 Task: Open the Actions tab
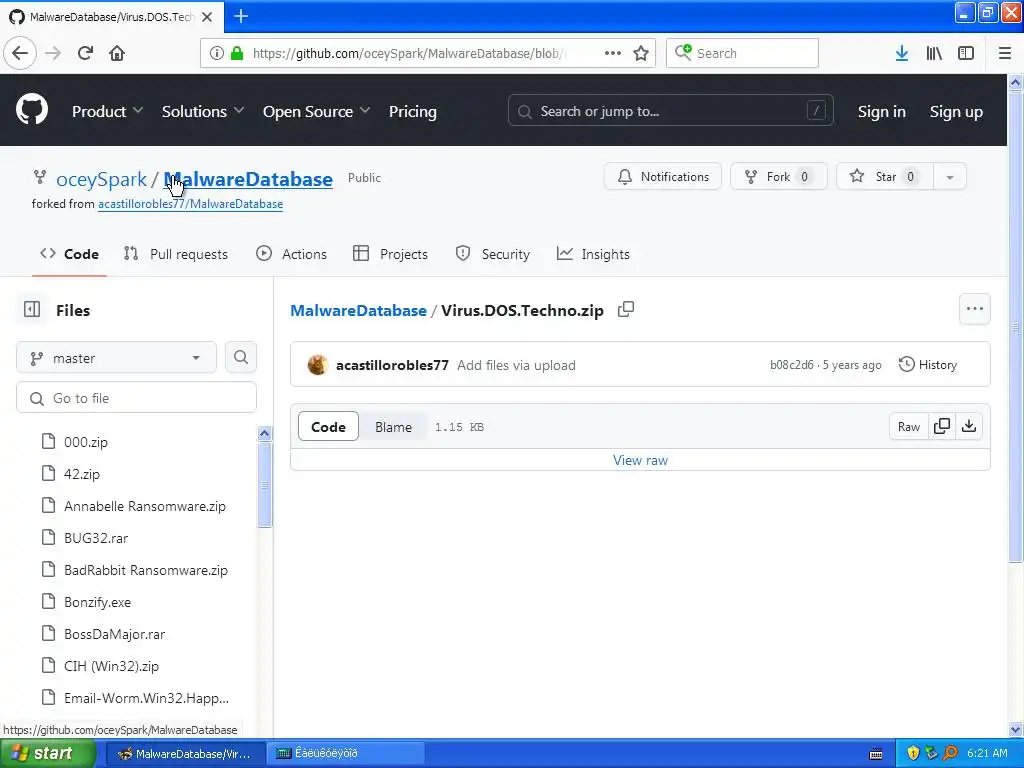tap(291, 254)
